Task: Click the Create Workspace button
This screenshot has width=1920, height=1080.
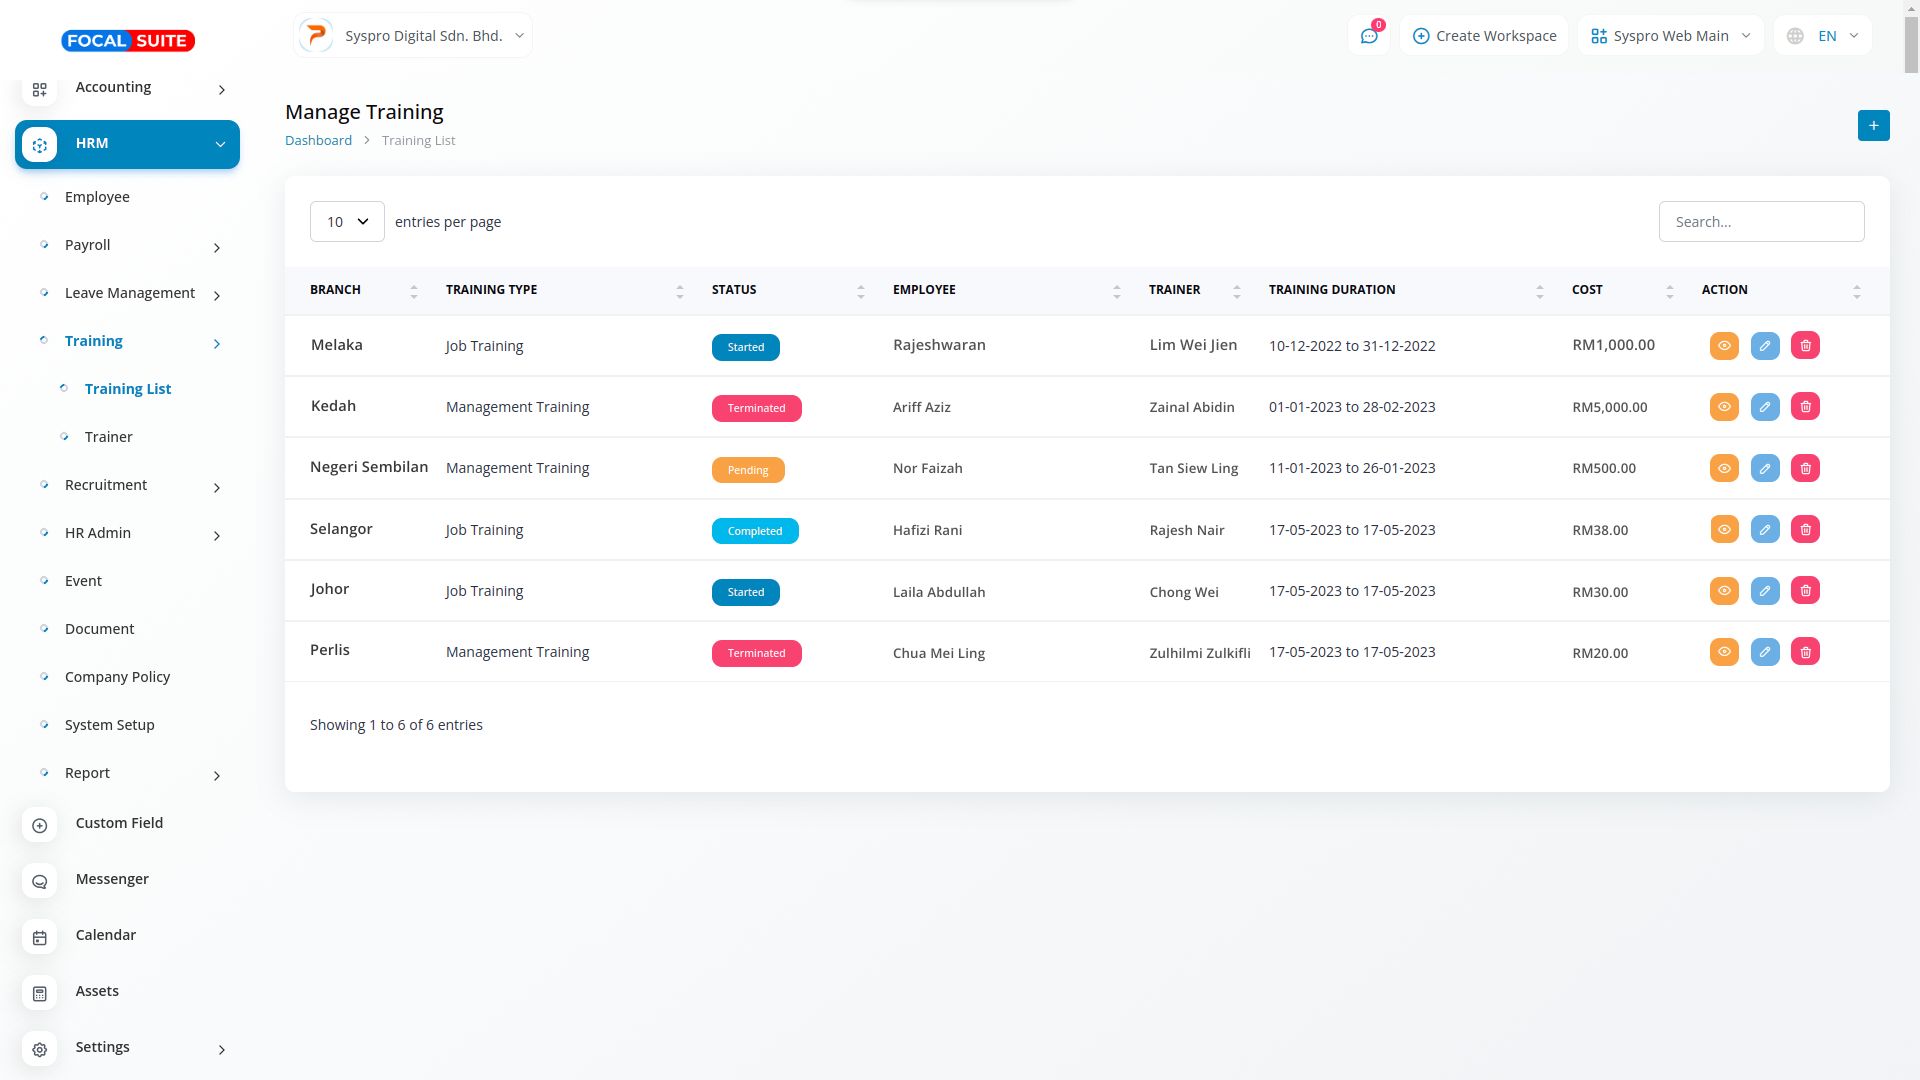Action: [1484, 36]
